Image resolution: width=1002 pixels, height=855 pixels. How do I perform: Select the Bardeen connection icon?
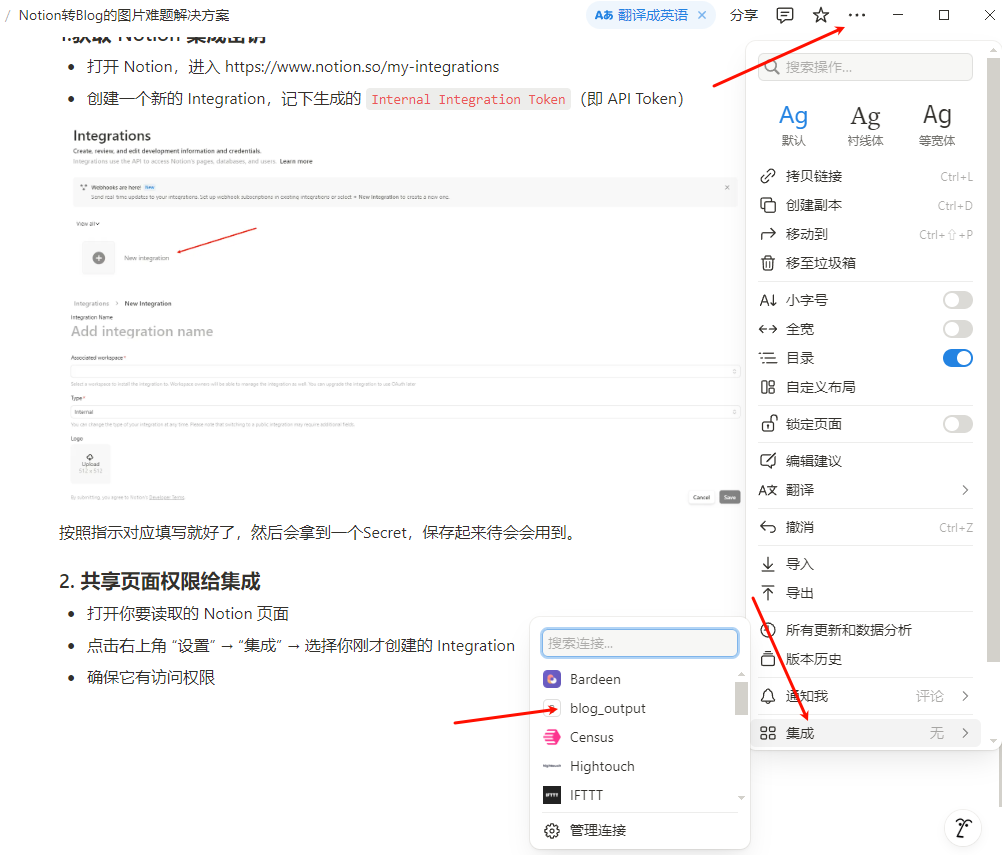tap(552, 679)
